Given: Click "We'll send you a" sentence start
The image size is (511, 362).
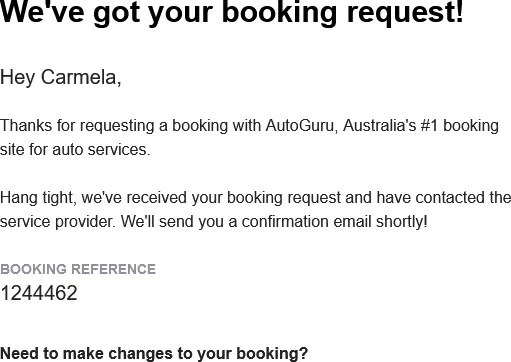Looking at the screenshot, I should (179, 222).
